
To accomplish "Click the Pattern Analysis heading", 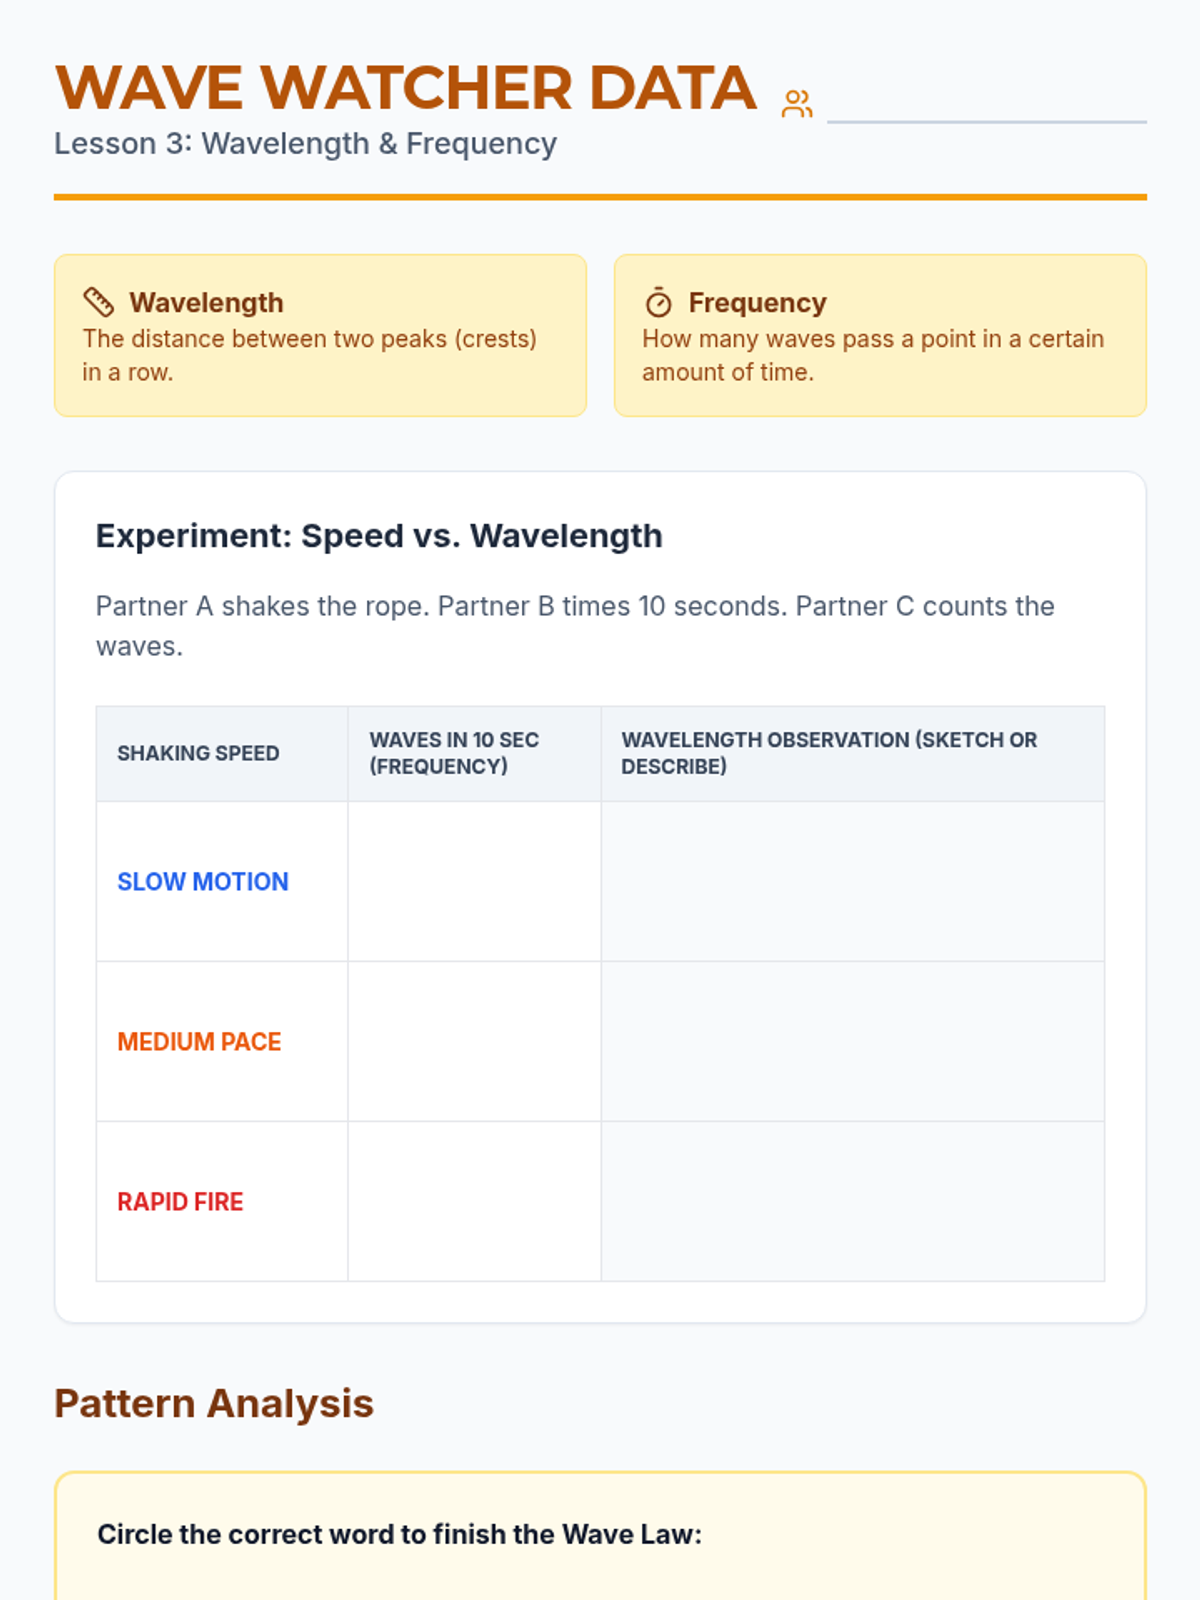I will 214,1404.
